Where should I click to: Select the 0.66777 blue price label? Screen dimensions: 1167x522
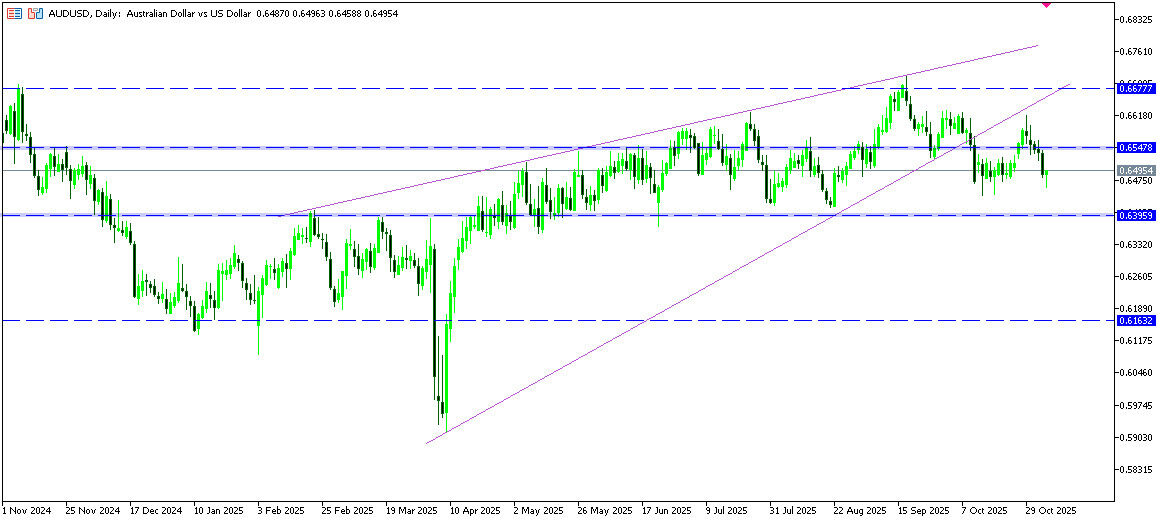click(1137, 89)
